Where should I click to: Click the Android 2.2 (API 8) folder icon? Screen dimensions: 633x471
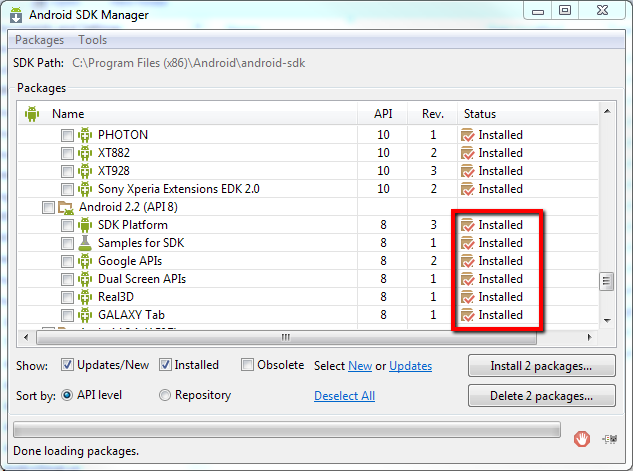point(66,207)
